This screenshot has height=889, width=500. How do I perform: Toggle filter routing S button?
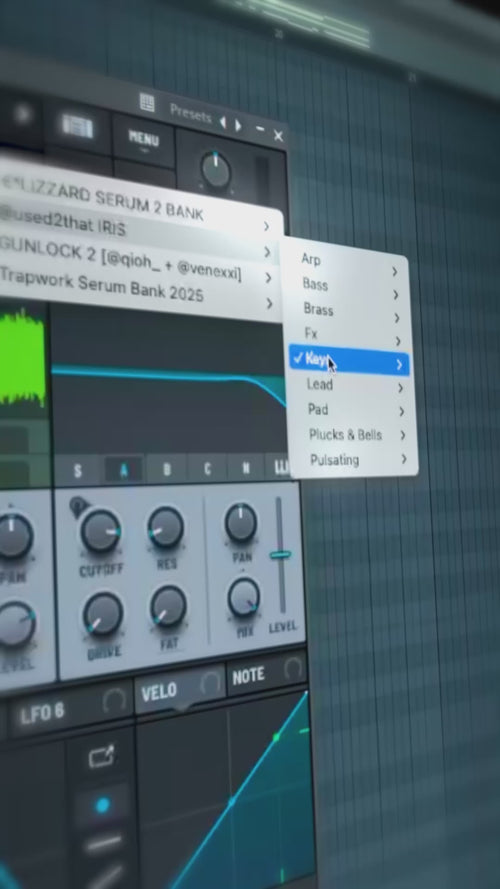pyautogui.click(x=78, y=471)
